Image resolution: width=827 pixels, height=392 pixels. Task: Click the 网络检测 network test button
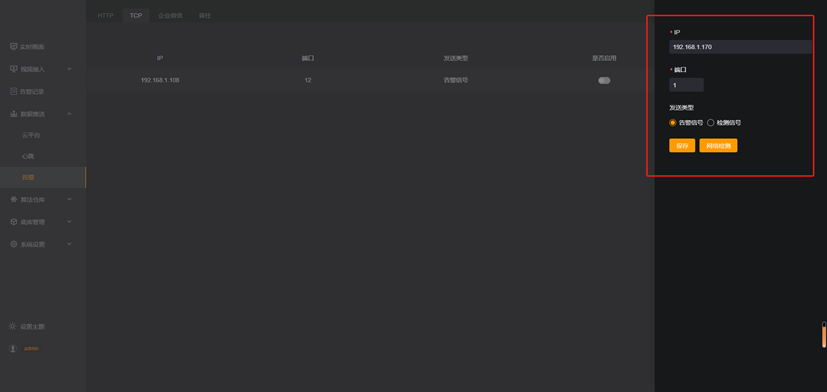(718, 146)
